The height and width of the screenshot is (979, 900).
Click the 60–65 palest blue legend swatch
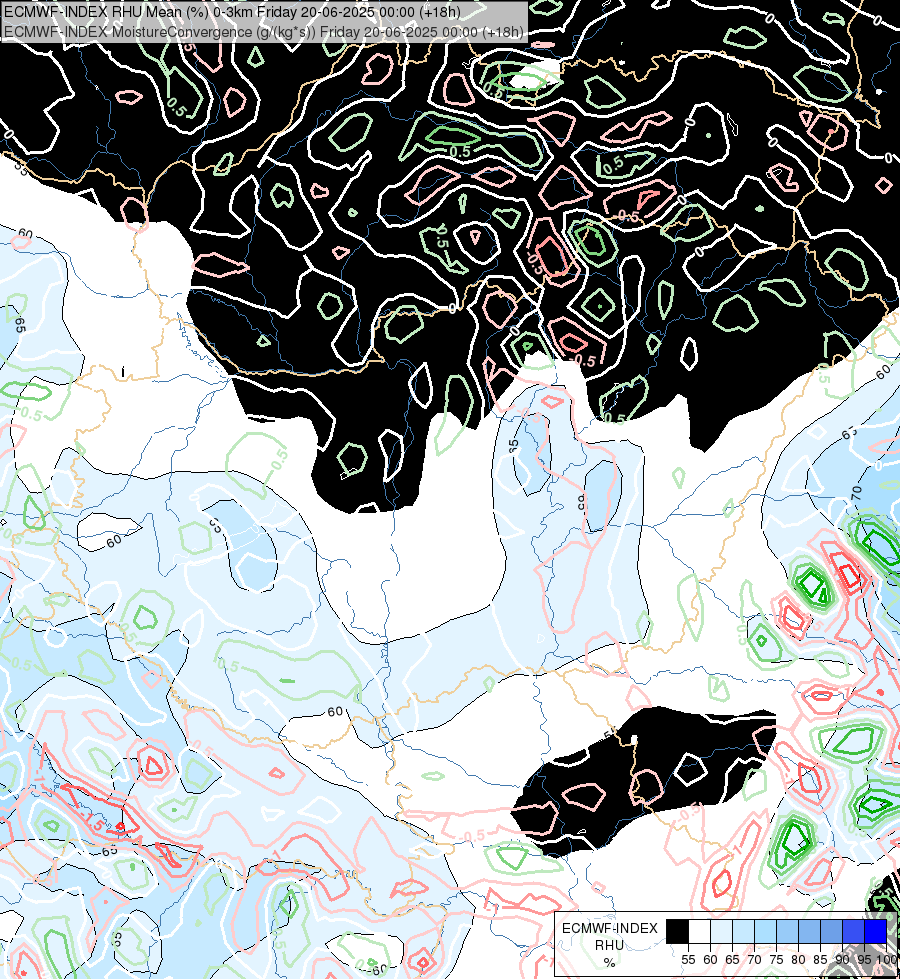pos(721,931)
